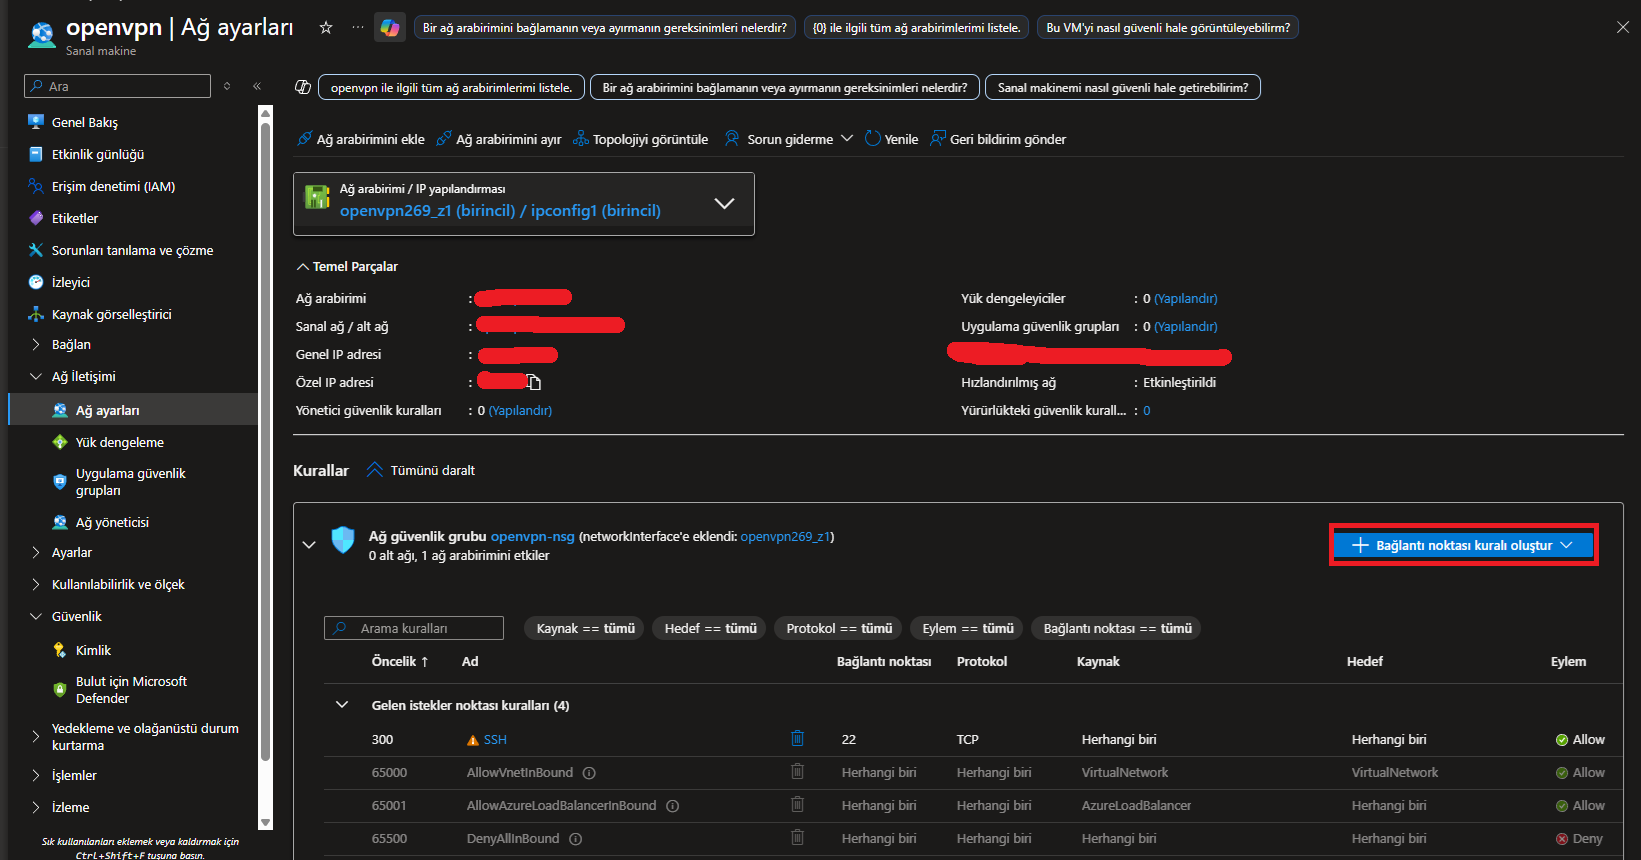Open Ağ yöneticisi in the sidebar
1641x860 pixels.
[x=112, y=522]
